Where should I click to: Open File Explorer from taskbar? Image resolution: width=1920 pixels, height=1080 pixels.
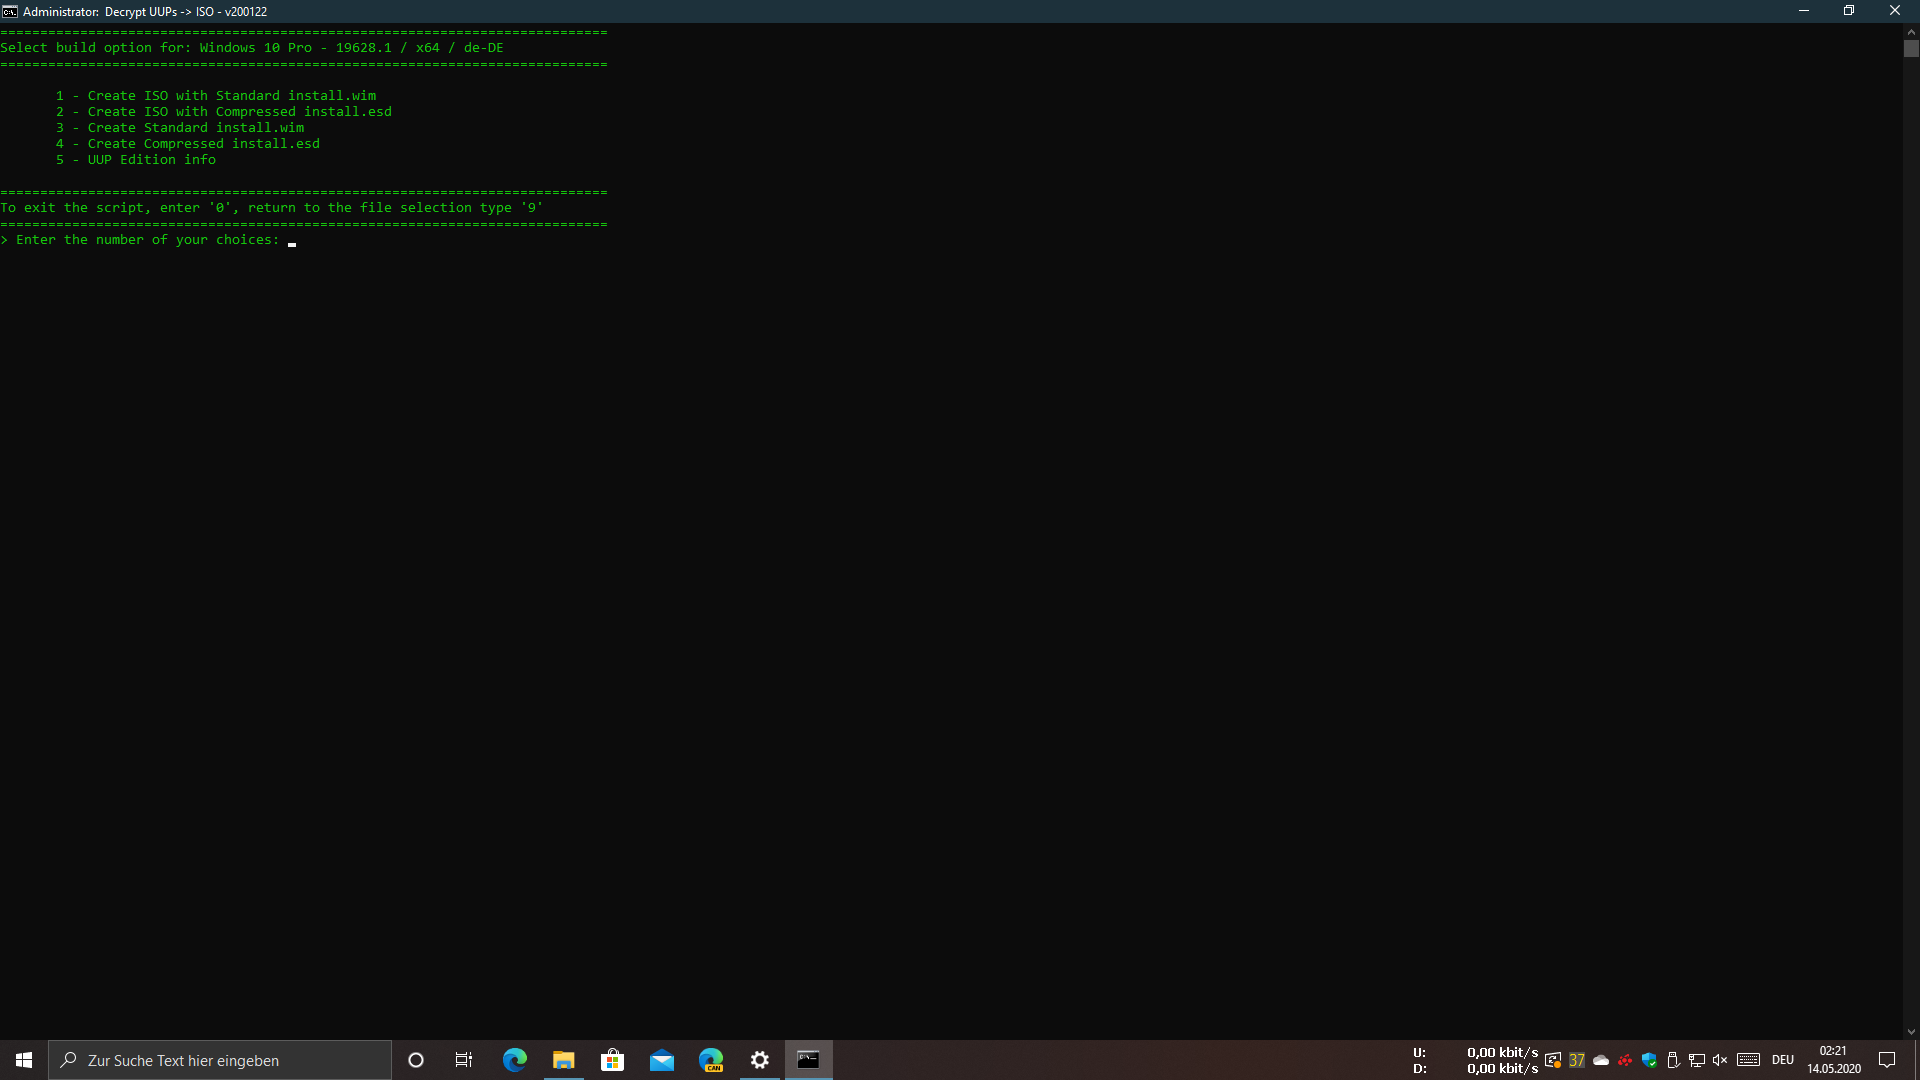tap(563, 1060)
